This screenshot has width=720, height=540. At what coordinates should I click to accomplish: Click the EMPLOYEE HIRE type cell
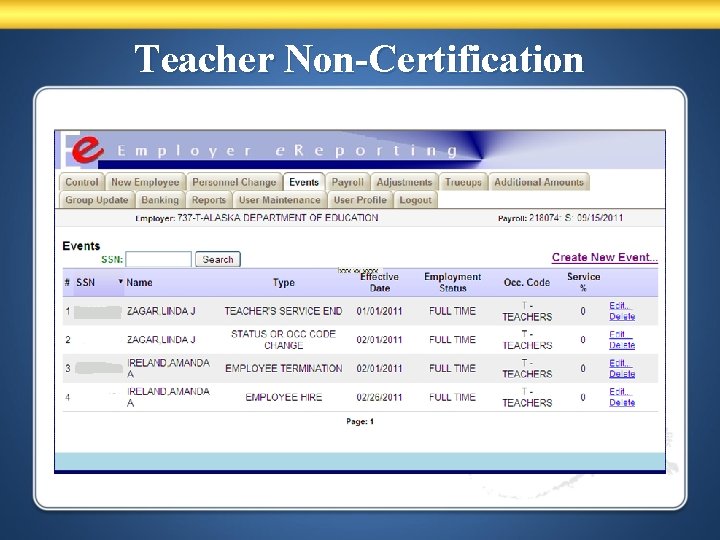pos(283,397)
